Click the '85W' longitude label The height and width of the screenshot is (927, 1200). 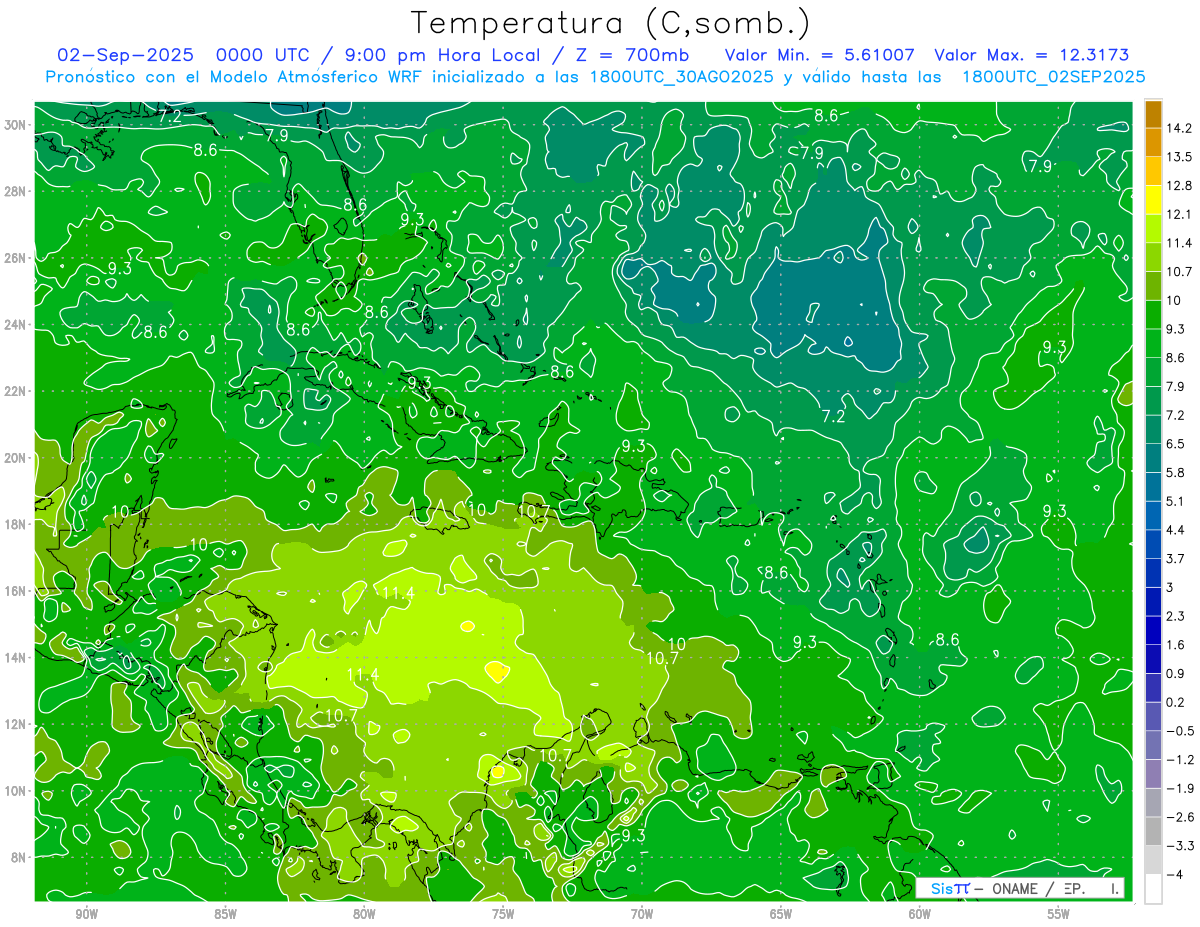225,914
